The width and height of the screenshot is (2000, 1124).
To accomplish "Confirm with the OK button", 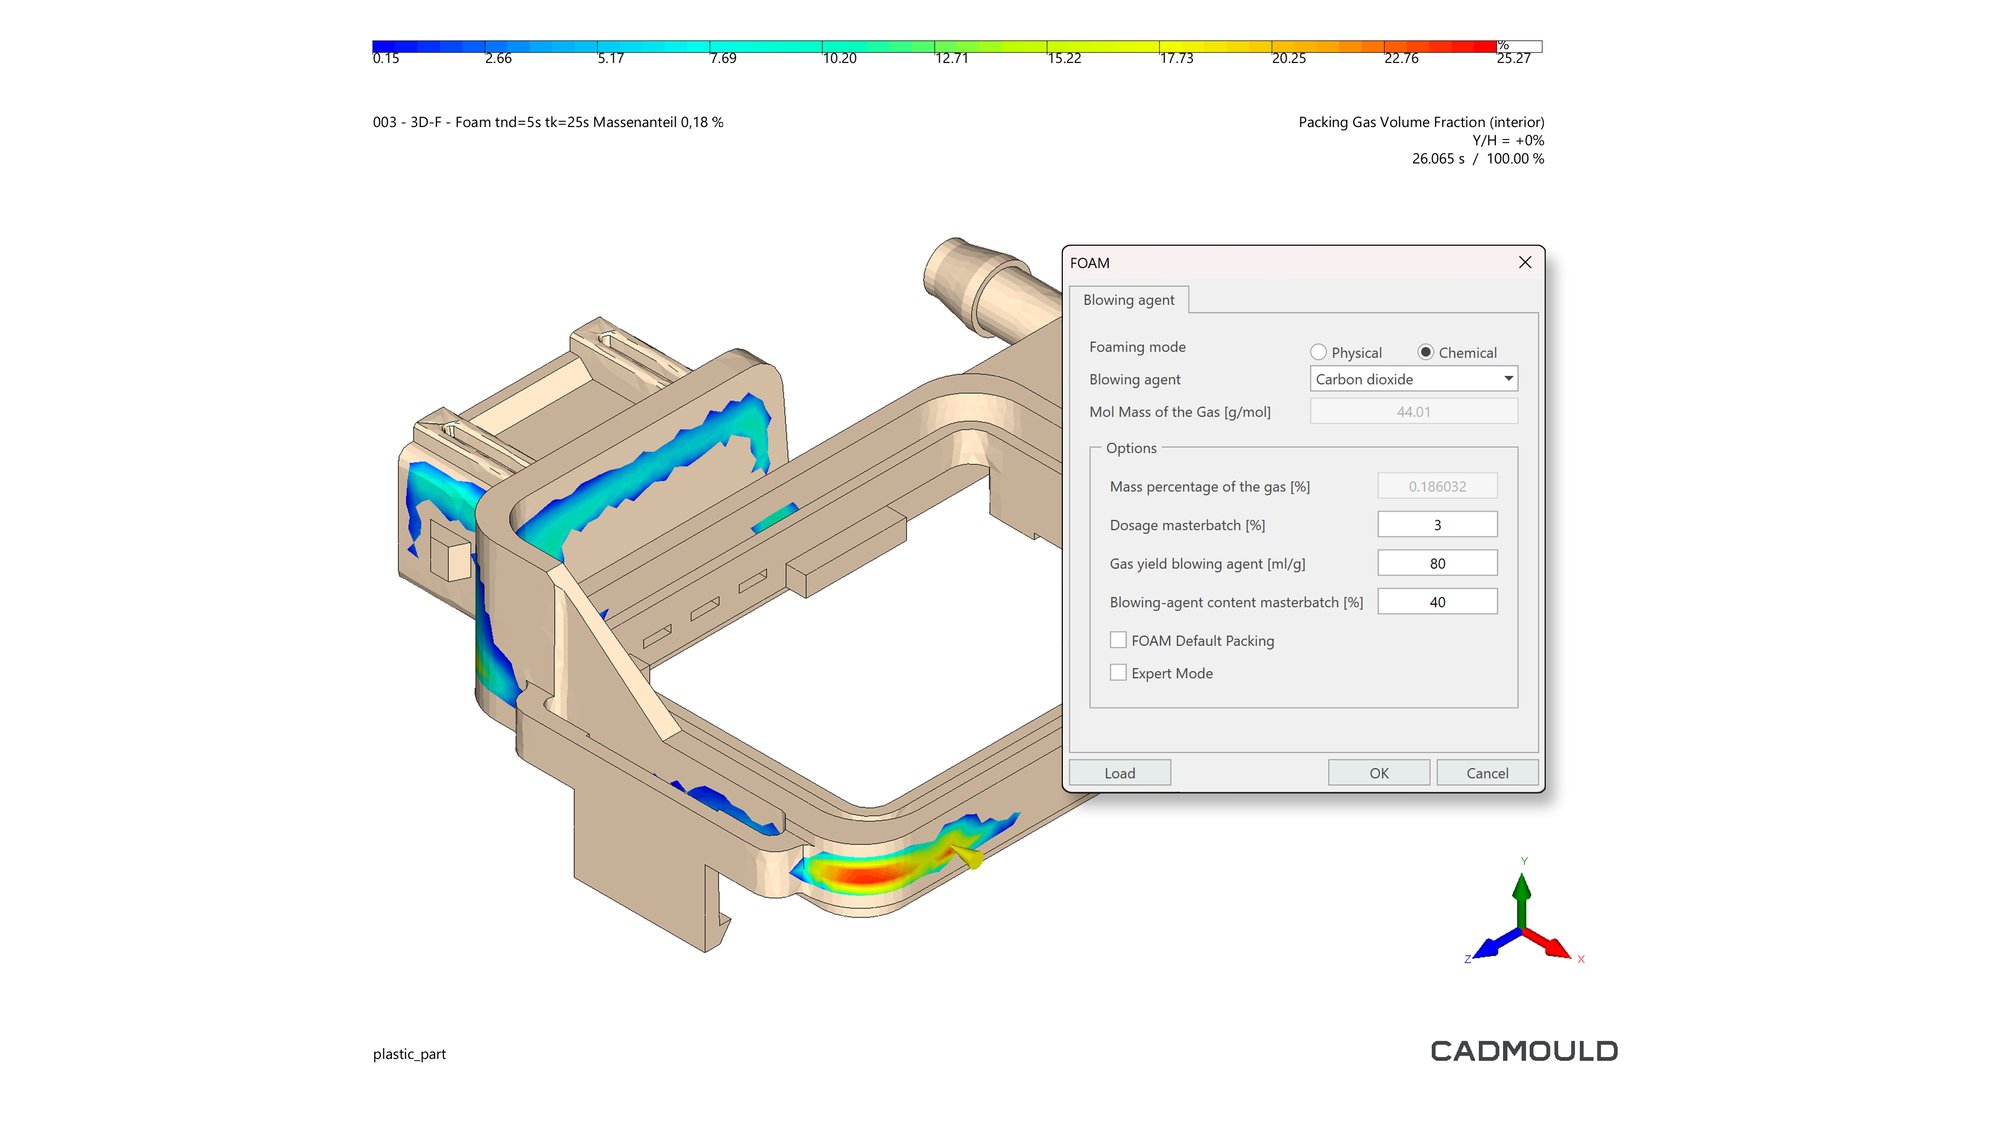I will (1378, 773).
